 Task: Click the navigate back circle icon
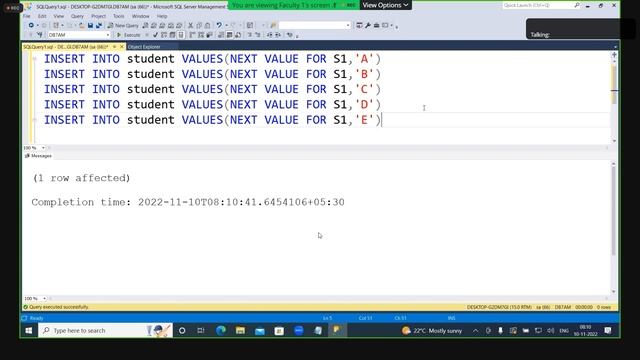[x=31, y=25]
